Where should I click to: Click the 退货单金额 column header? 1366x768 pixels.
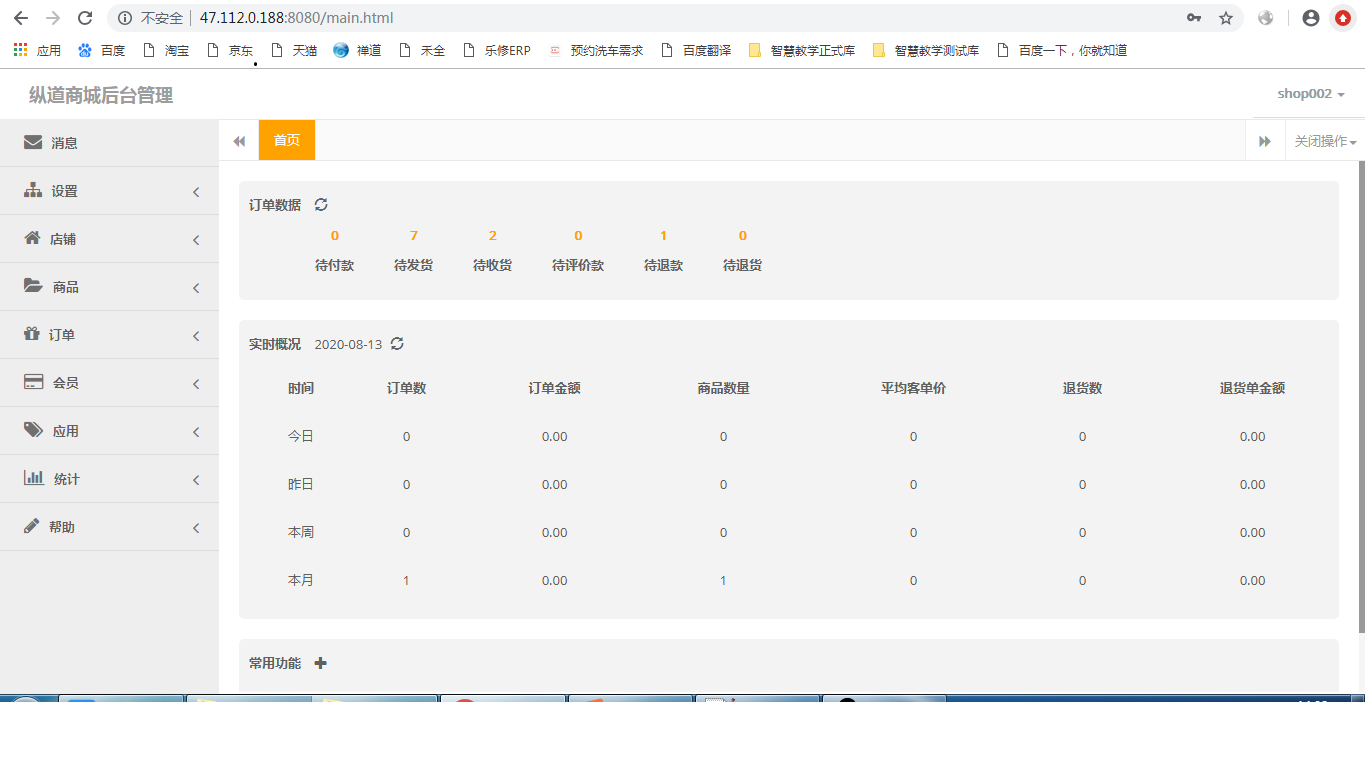pyautogui.click(x=1252, y=388)
